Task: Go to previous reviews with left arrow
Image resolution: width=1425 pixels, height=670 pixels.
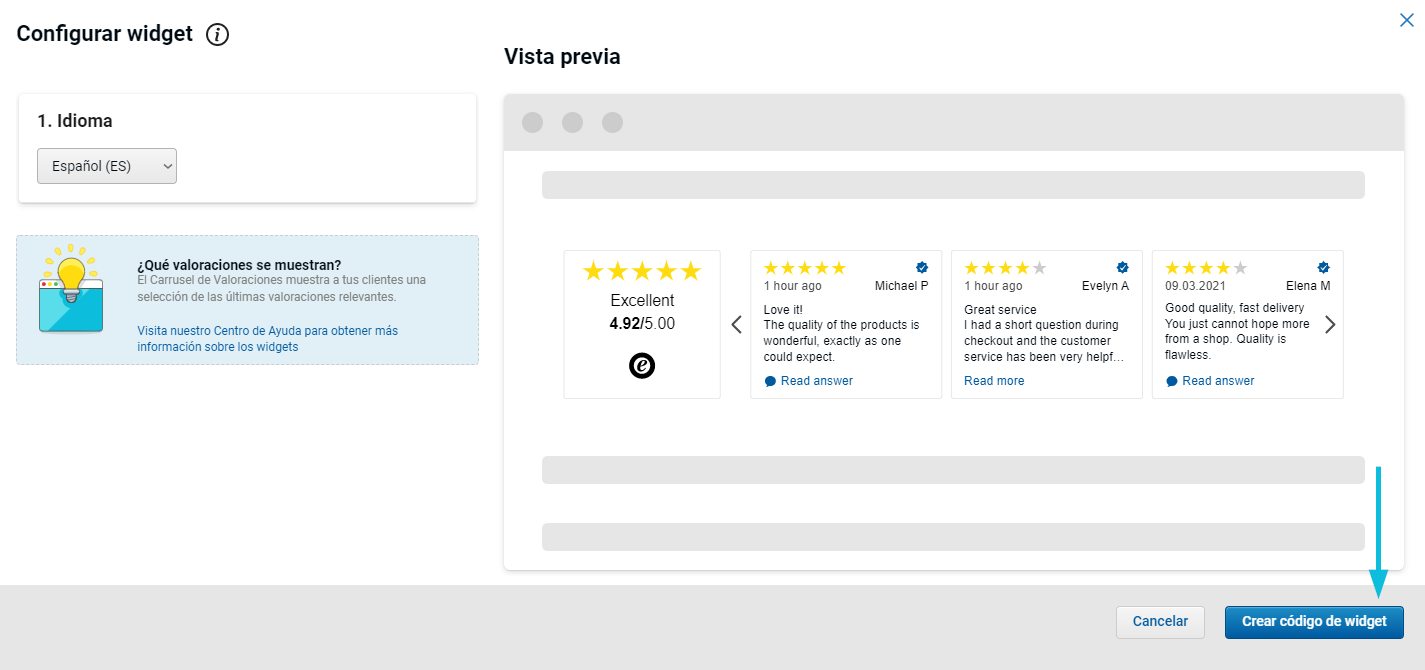Action: click(x=737, y=324)
